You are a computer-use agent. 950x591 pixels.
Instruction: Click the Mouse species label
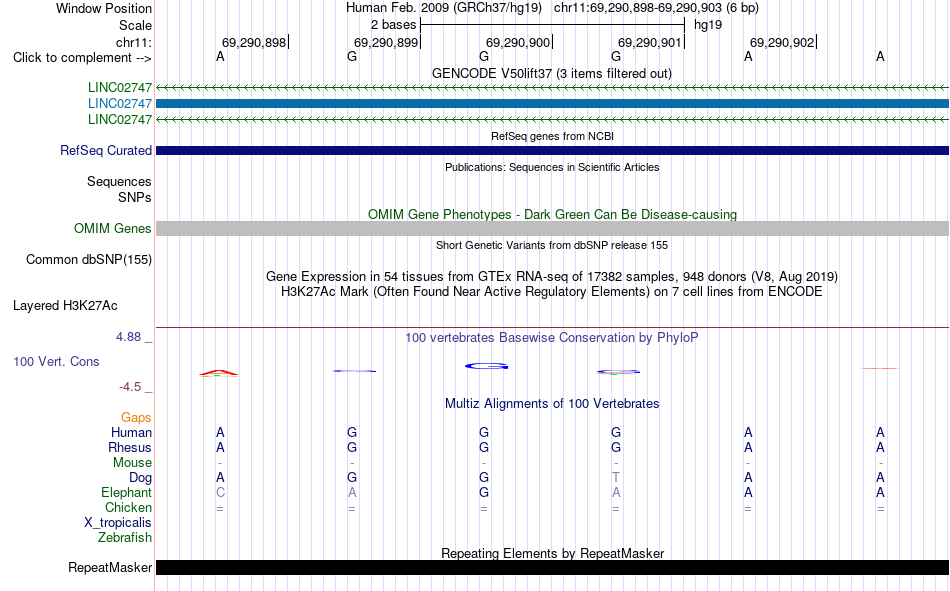coord(132,462)
